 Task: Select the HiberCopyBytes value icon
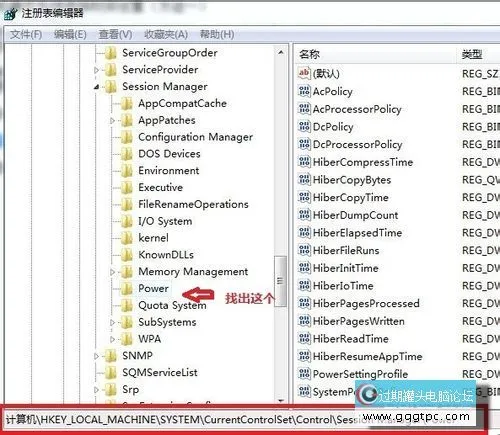click(x=304, y=179)
